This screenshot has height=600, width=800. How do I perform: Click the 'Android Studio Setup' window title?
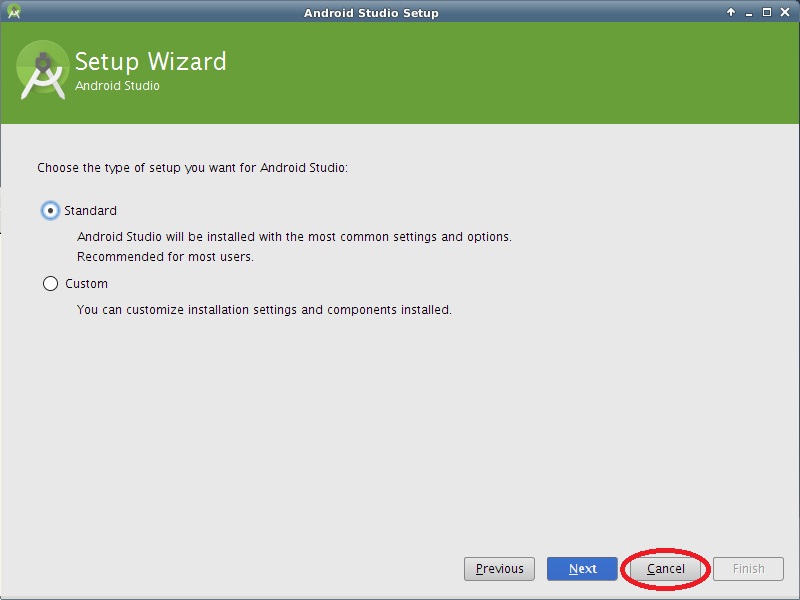[371, 13]
